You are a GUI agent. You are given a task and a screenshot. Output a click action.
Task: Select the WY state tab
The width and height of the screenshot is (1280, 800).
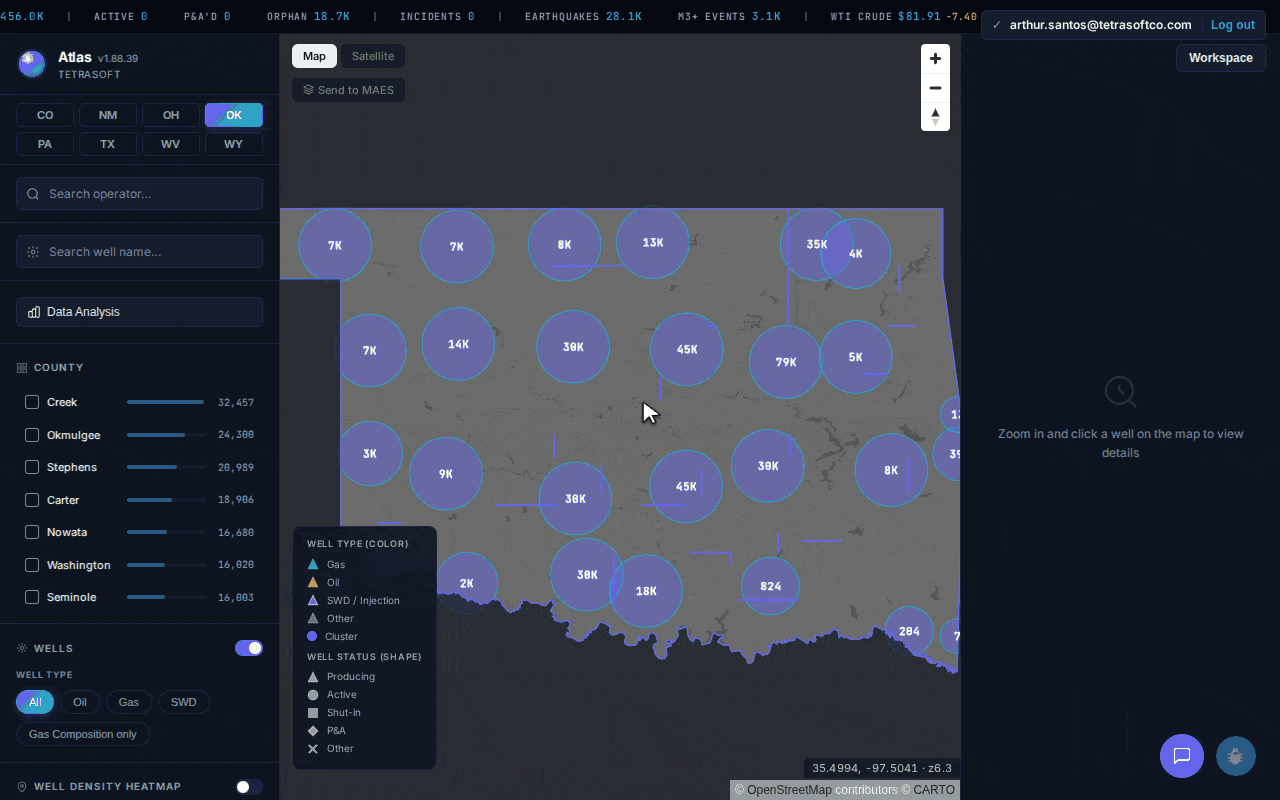point(234,144)
